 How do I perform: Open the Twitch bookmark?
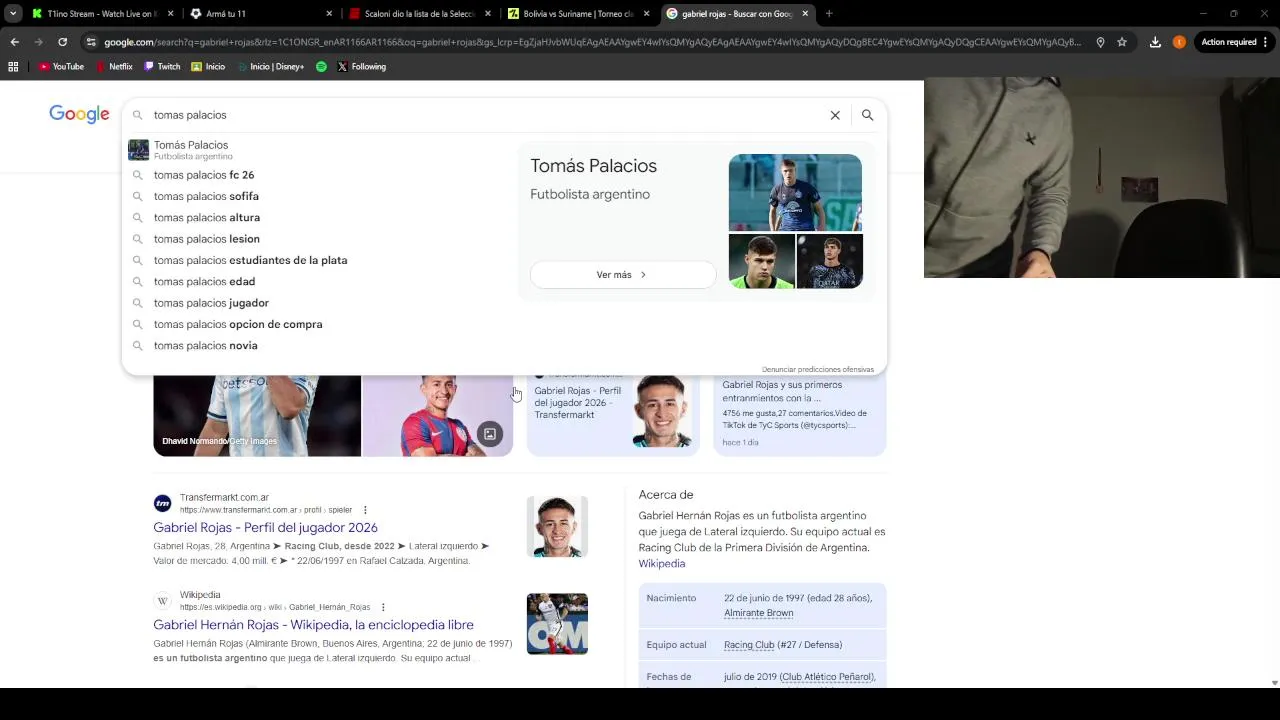click(x=162, y=67)
